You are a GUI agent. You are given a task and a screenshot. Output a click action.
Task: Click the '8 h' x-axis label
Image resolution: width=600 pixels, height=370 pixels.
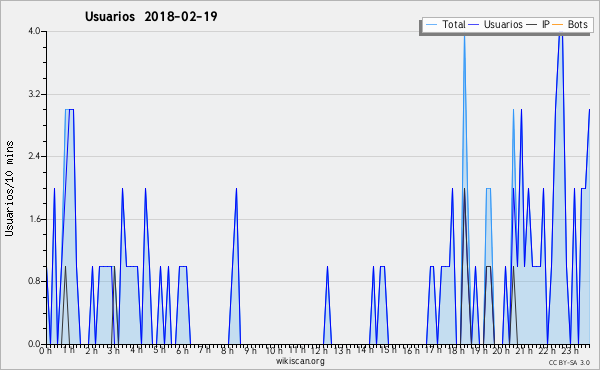227,350
